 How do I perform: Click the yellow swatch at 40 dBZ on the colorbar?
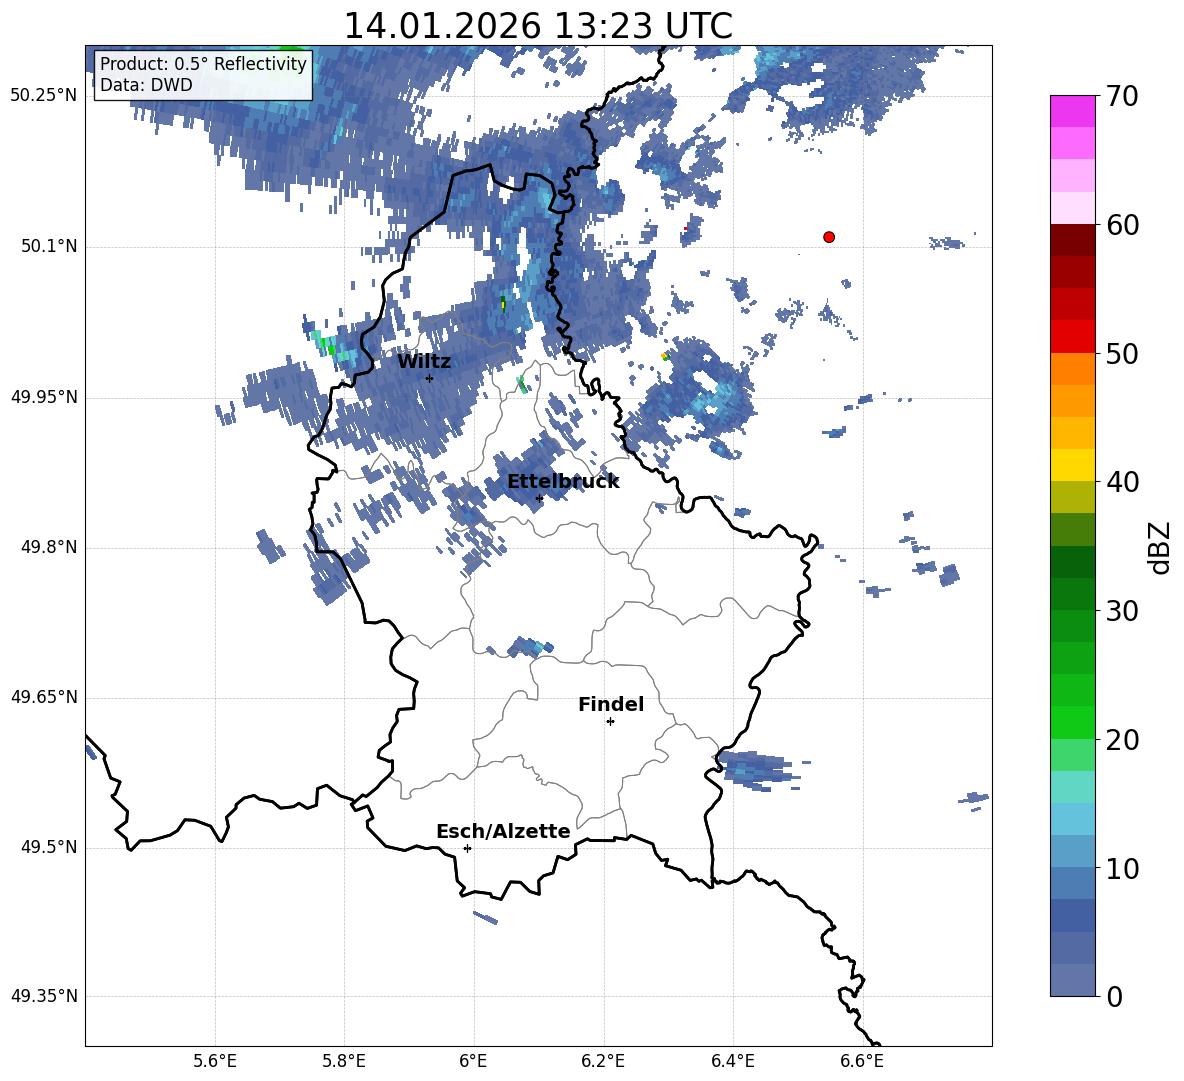point(1072,465)
